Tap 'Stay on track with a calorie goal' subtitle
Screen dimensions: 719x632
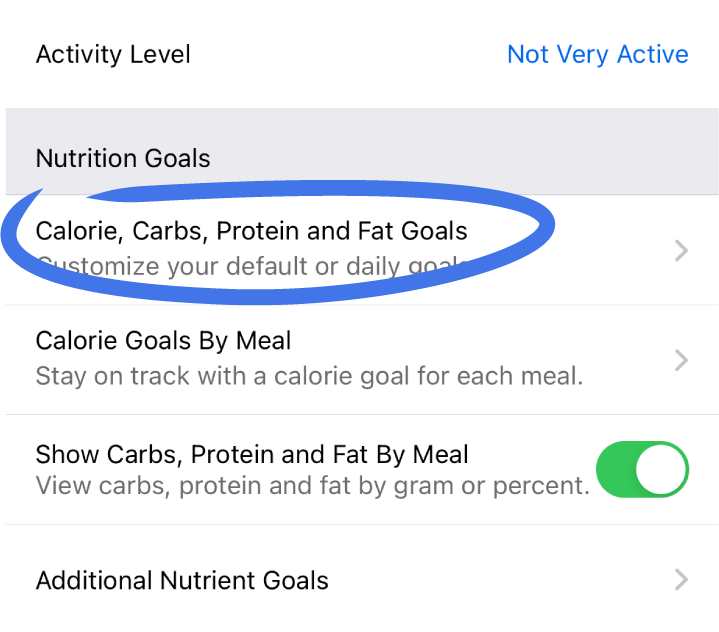tap(309, 377)
